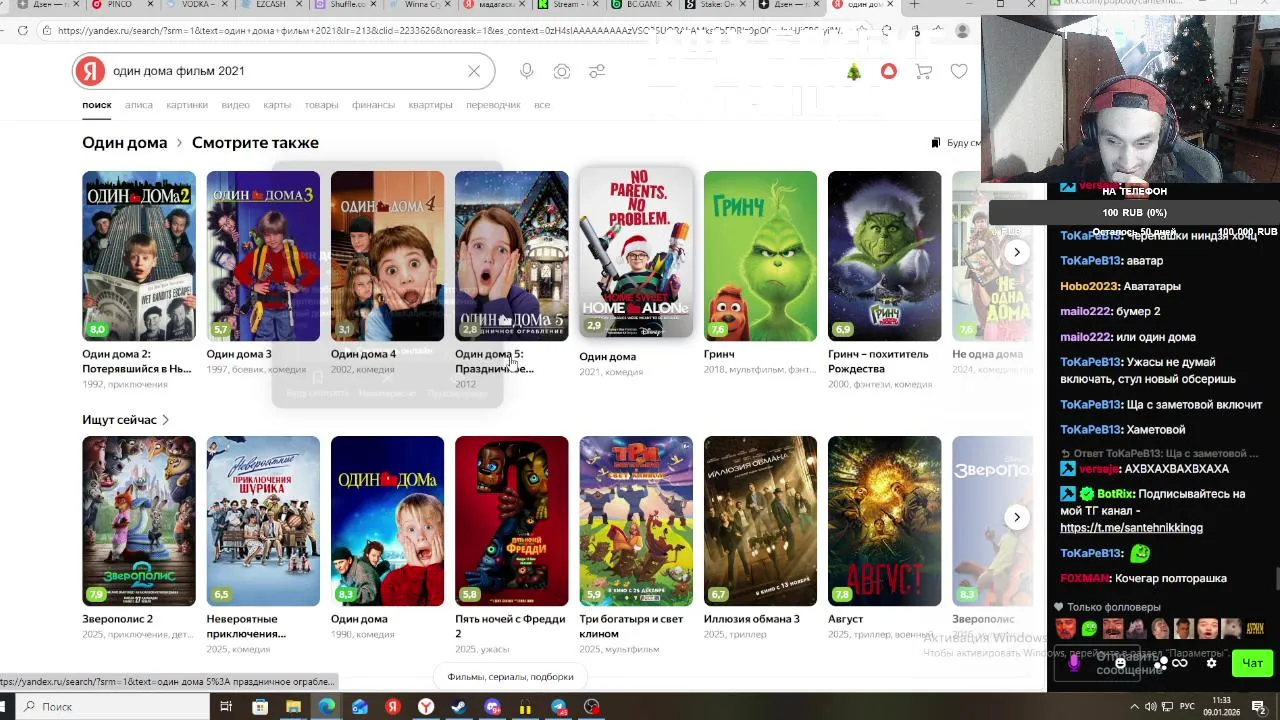Open the Telegram link in chat
The width and height of the screenshot is (1280, 720).
coord(1131,528)
